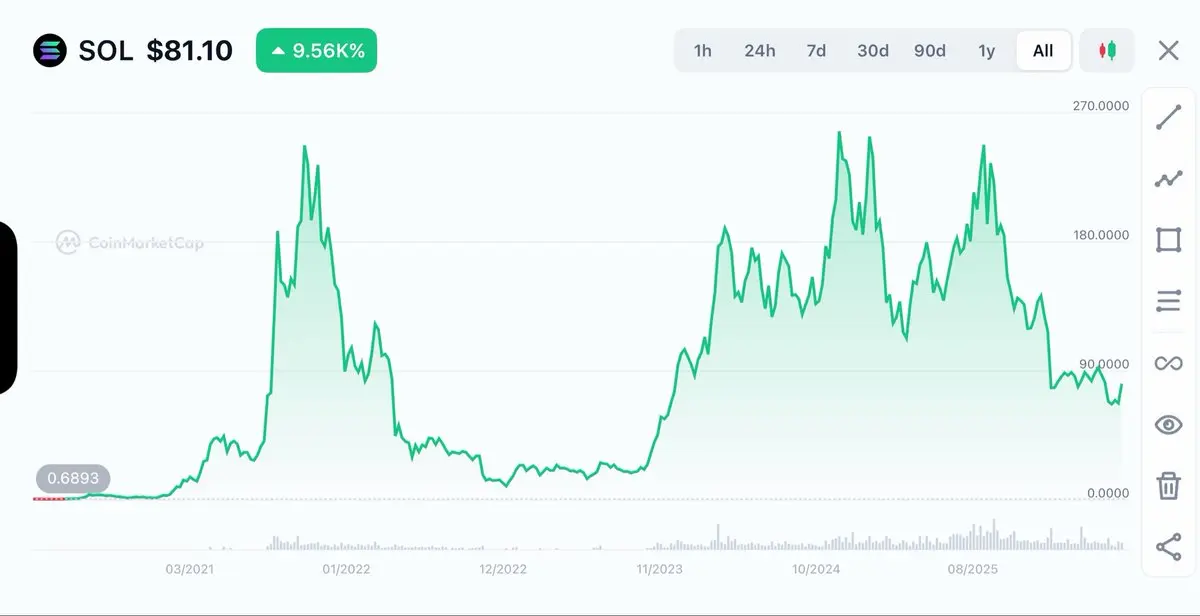Toggle drawings visibility with eye icon

[1168, 425]
